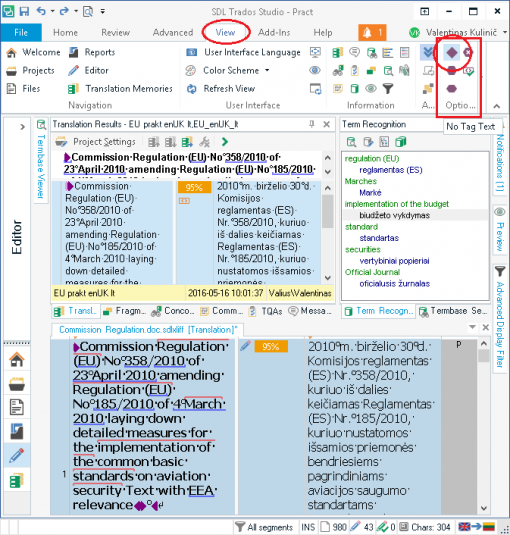Click the Reset Window Layout icon

(x=315, y=89)
